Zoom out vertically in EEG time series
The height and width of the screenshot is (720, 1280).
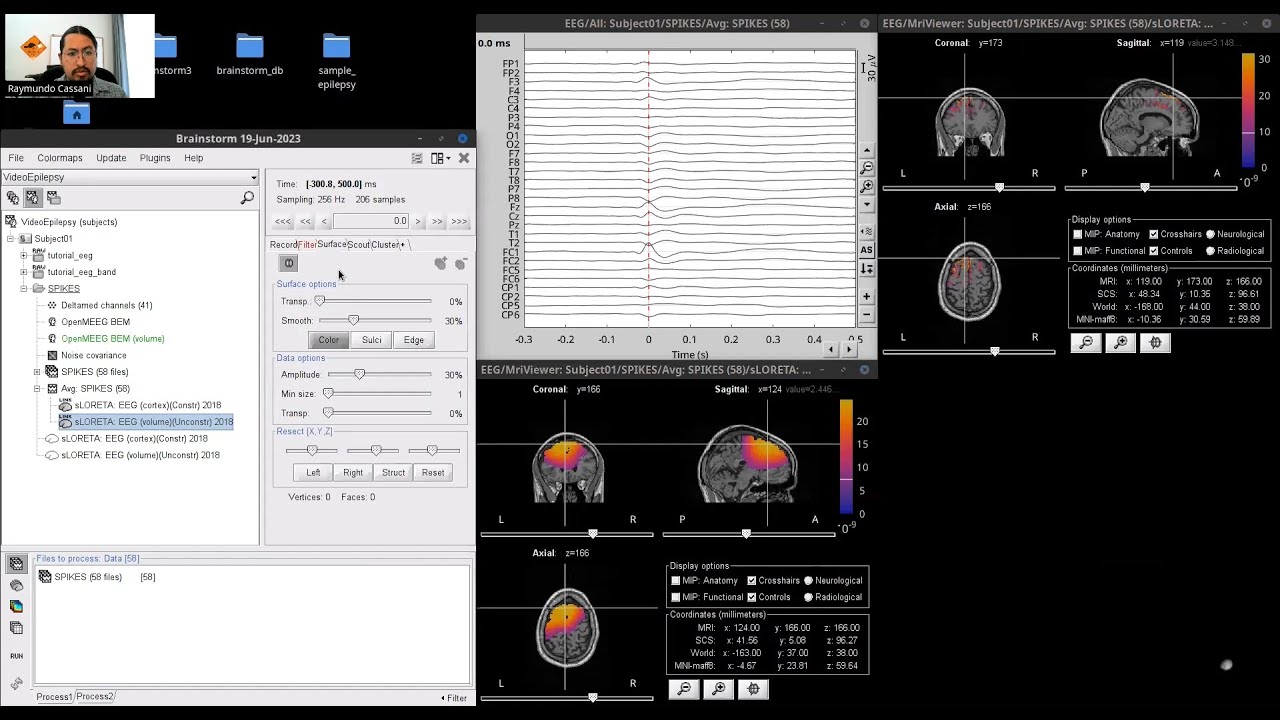point(866,168)
